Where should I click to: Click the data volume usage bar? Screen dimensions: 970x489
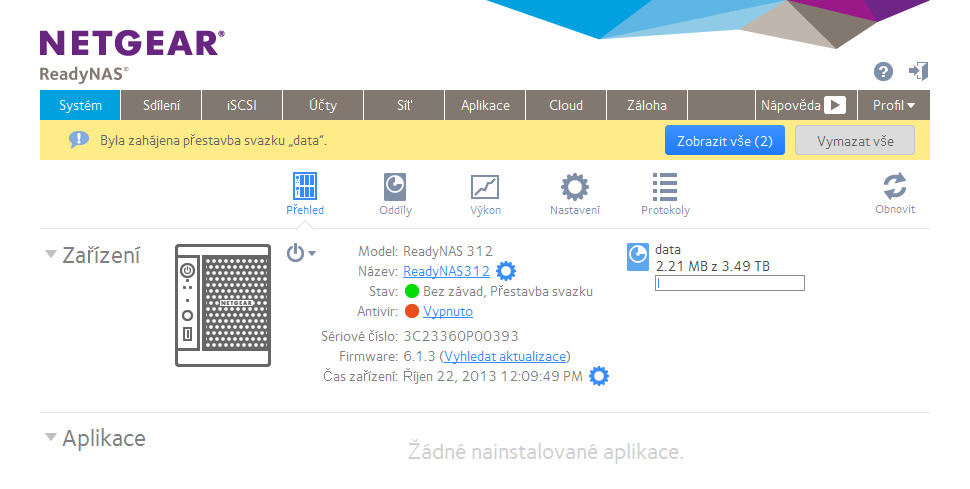730,283
